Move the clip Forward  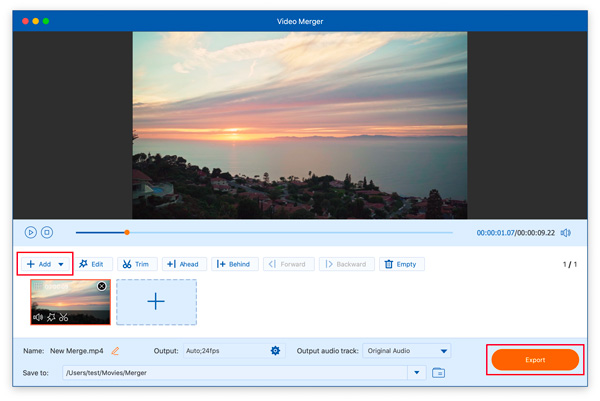pyautogui.click(x=289, y=264)
